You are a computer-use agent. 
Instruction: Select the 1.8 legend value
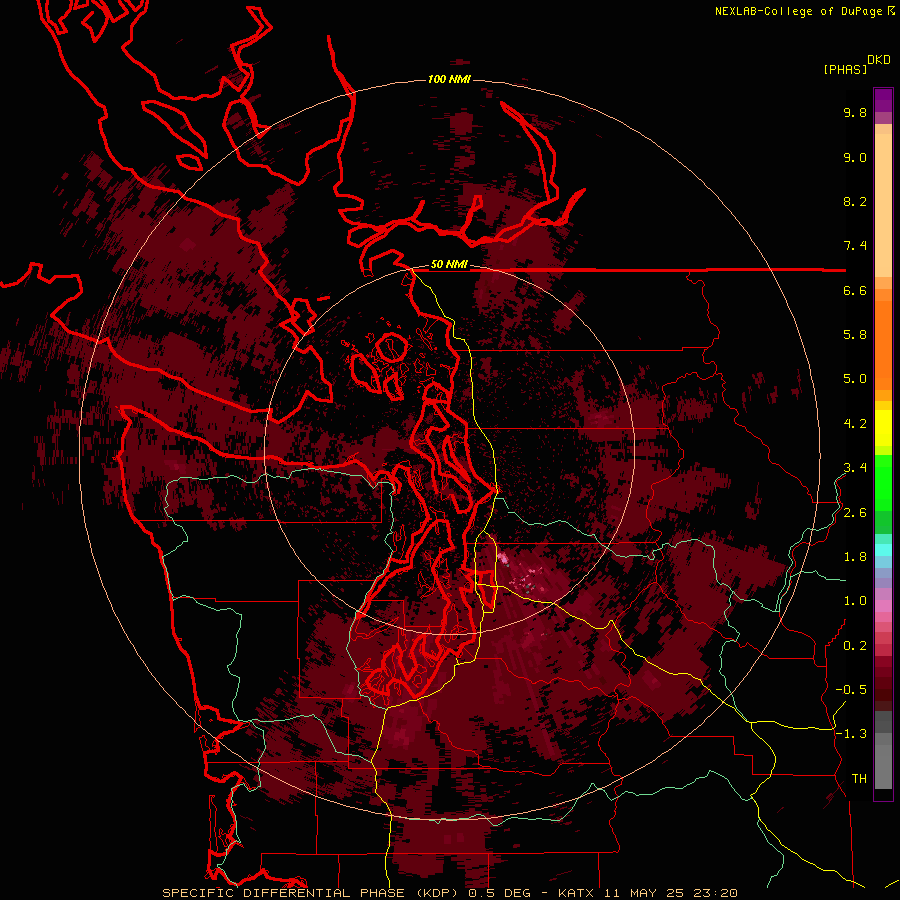point(855,557)
